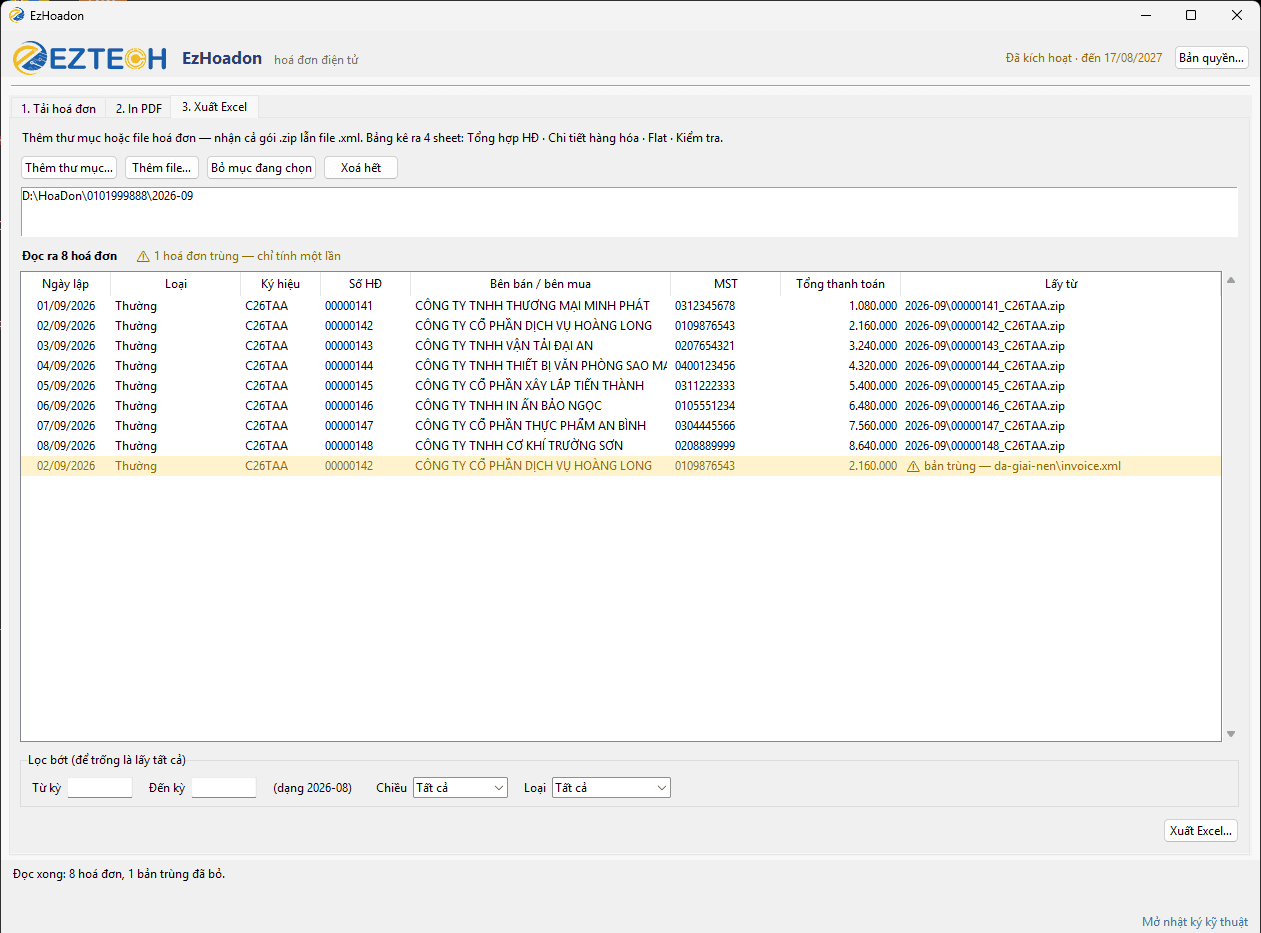Viewport: 1261px width, 933px height.
Task: Click MST value 0208889999
Action: [x=705, y=446]
